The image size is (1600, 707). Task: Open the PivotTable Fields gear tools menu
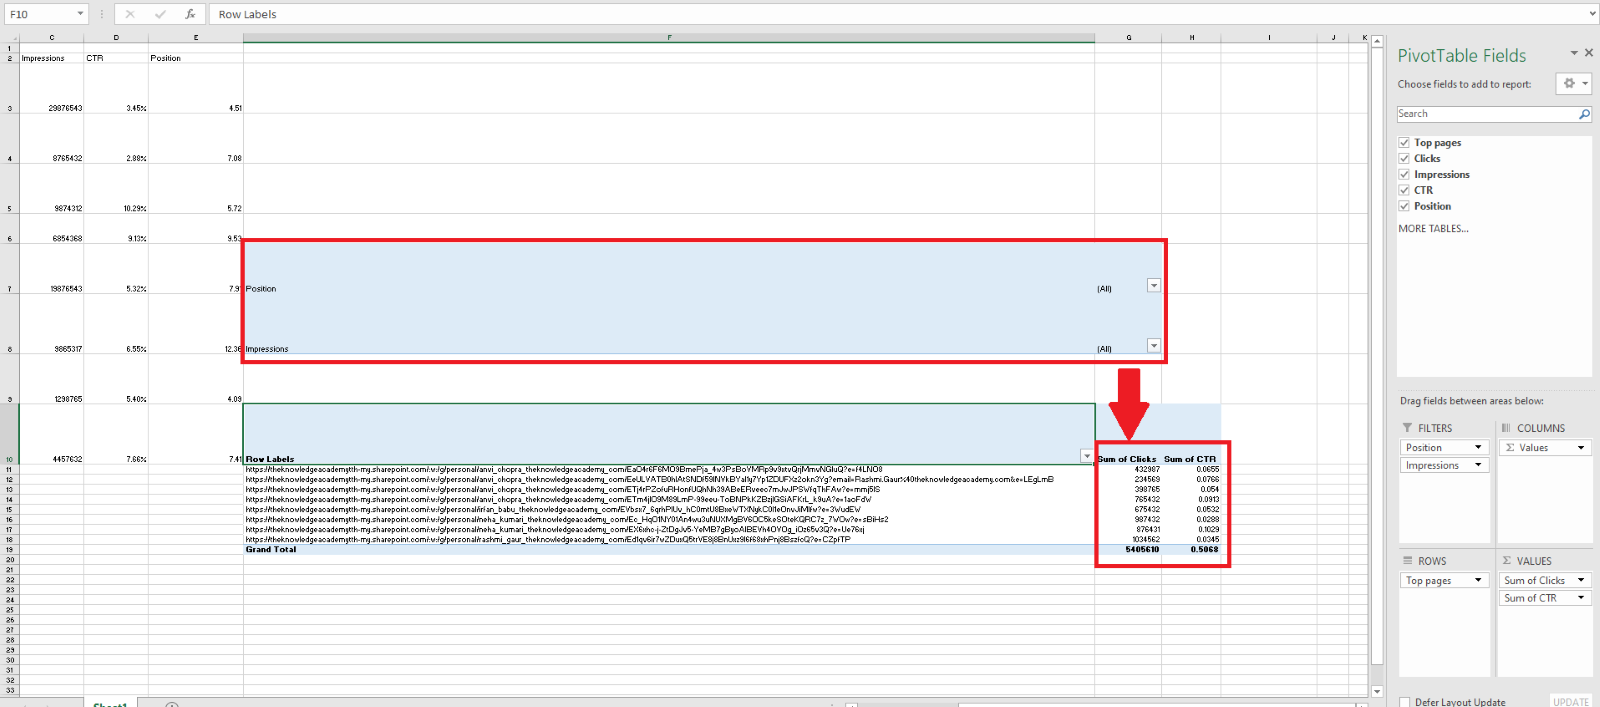coord(1572,84)
